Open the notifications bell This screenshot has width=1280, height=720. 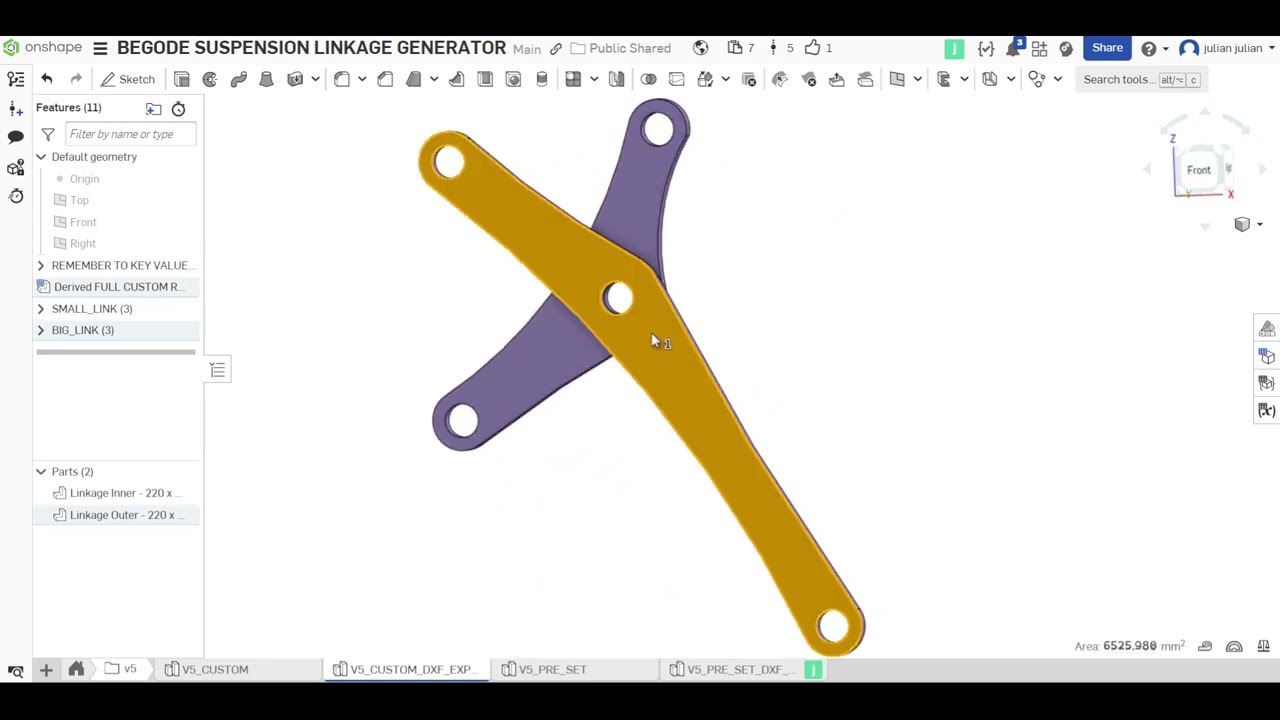tap(1013, 48)
